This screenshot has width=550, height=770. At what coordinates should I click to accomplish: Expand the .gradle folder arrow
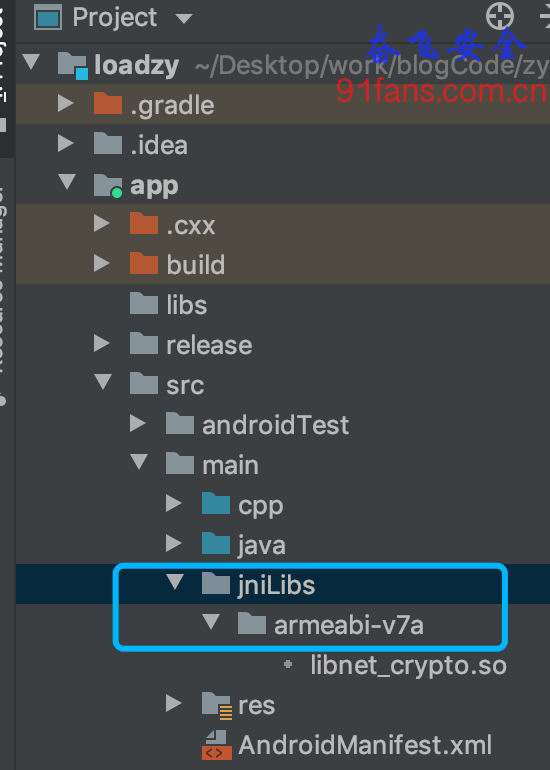[x=66, y=103]
